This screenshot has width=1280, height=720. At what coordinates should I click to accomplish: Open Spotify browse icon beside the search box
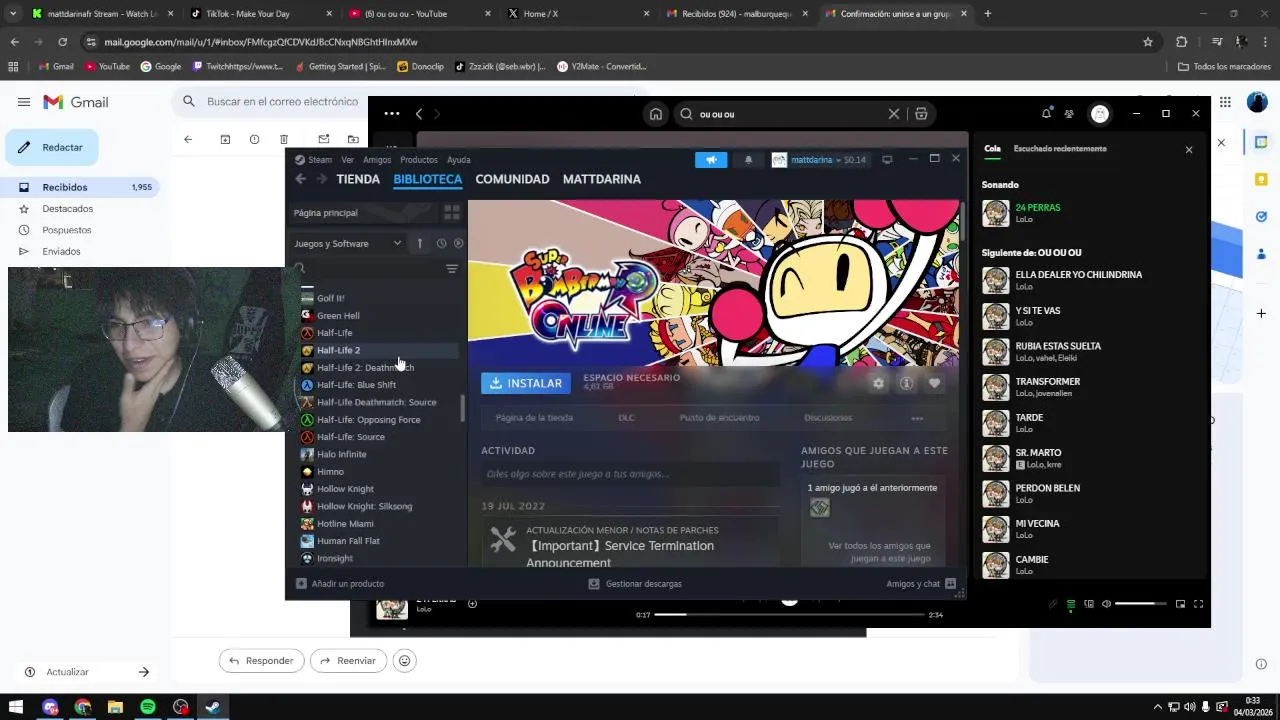[921, 114]
